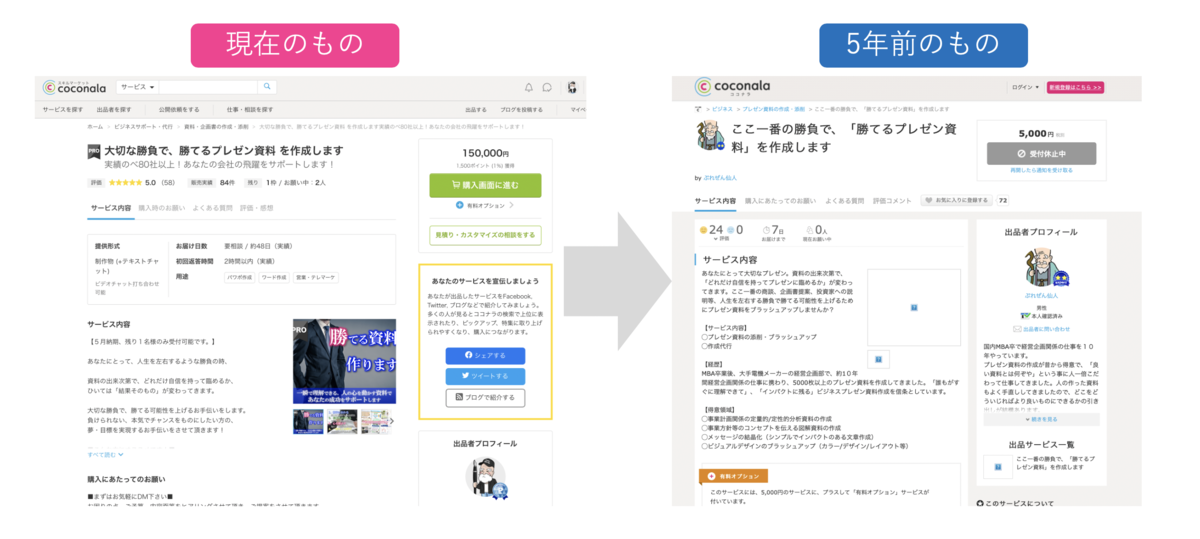Click the gray 受付休止中 button
Image resolution: width=1200 pixels, height=539 pixels.
pos(1041,153)
